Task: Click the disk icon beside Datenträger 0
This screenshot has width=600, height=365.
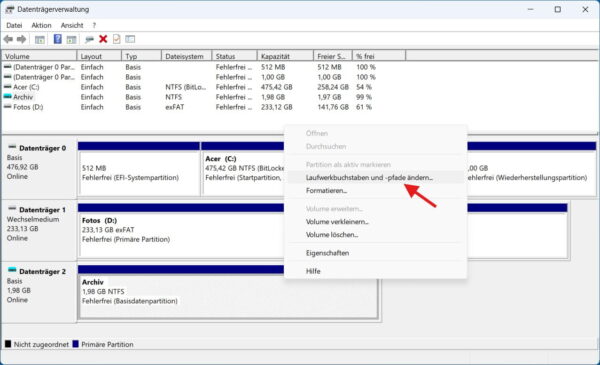Action: [x=12, y=147]
